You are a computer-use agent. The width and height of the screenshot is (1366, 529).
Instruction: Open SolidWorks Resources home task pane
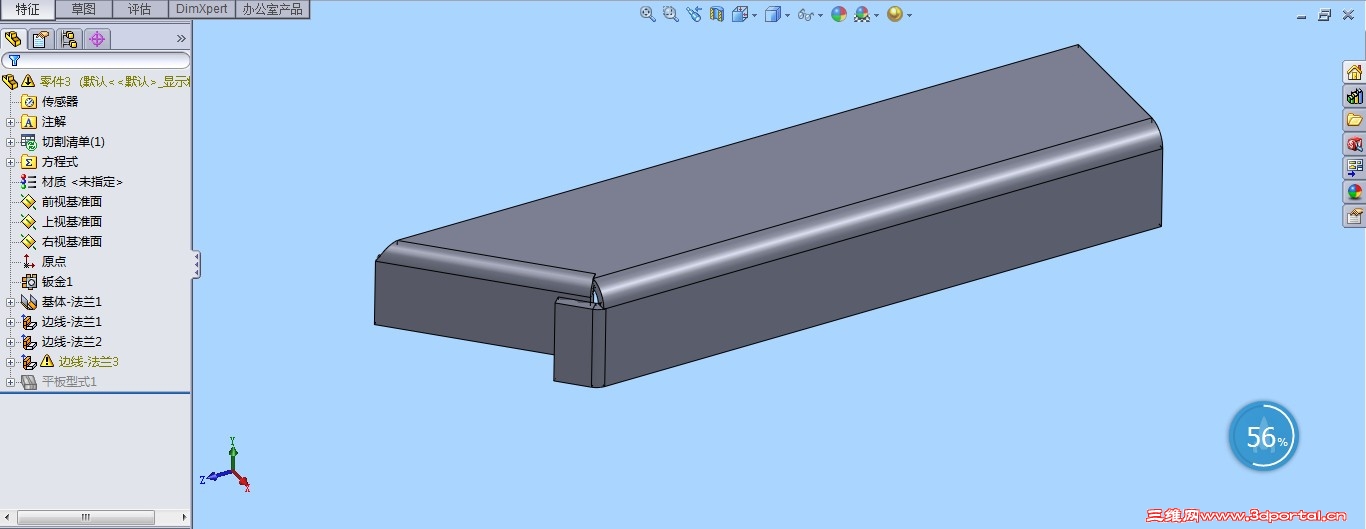pyautogui.click(x=1354, y=72)
